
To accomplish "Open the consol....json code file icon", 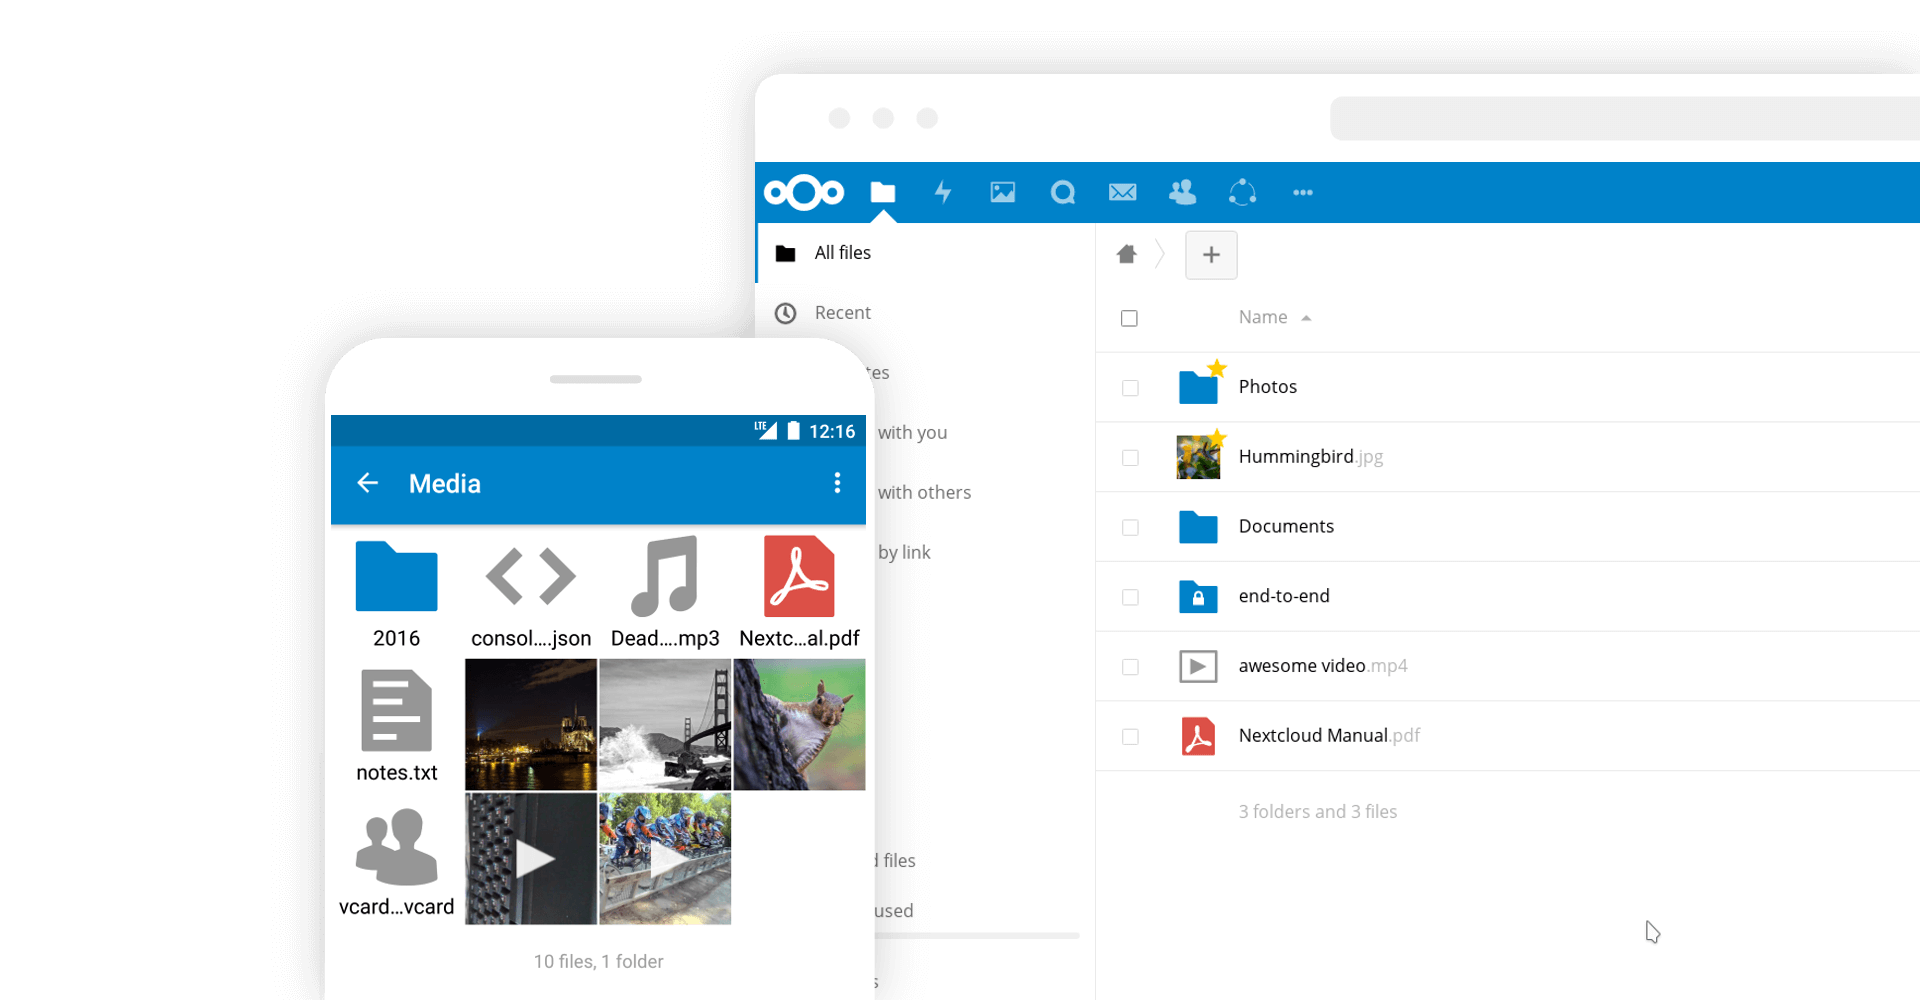I will pos(531,577).
